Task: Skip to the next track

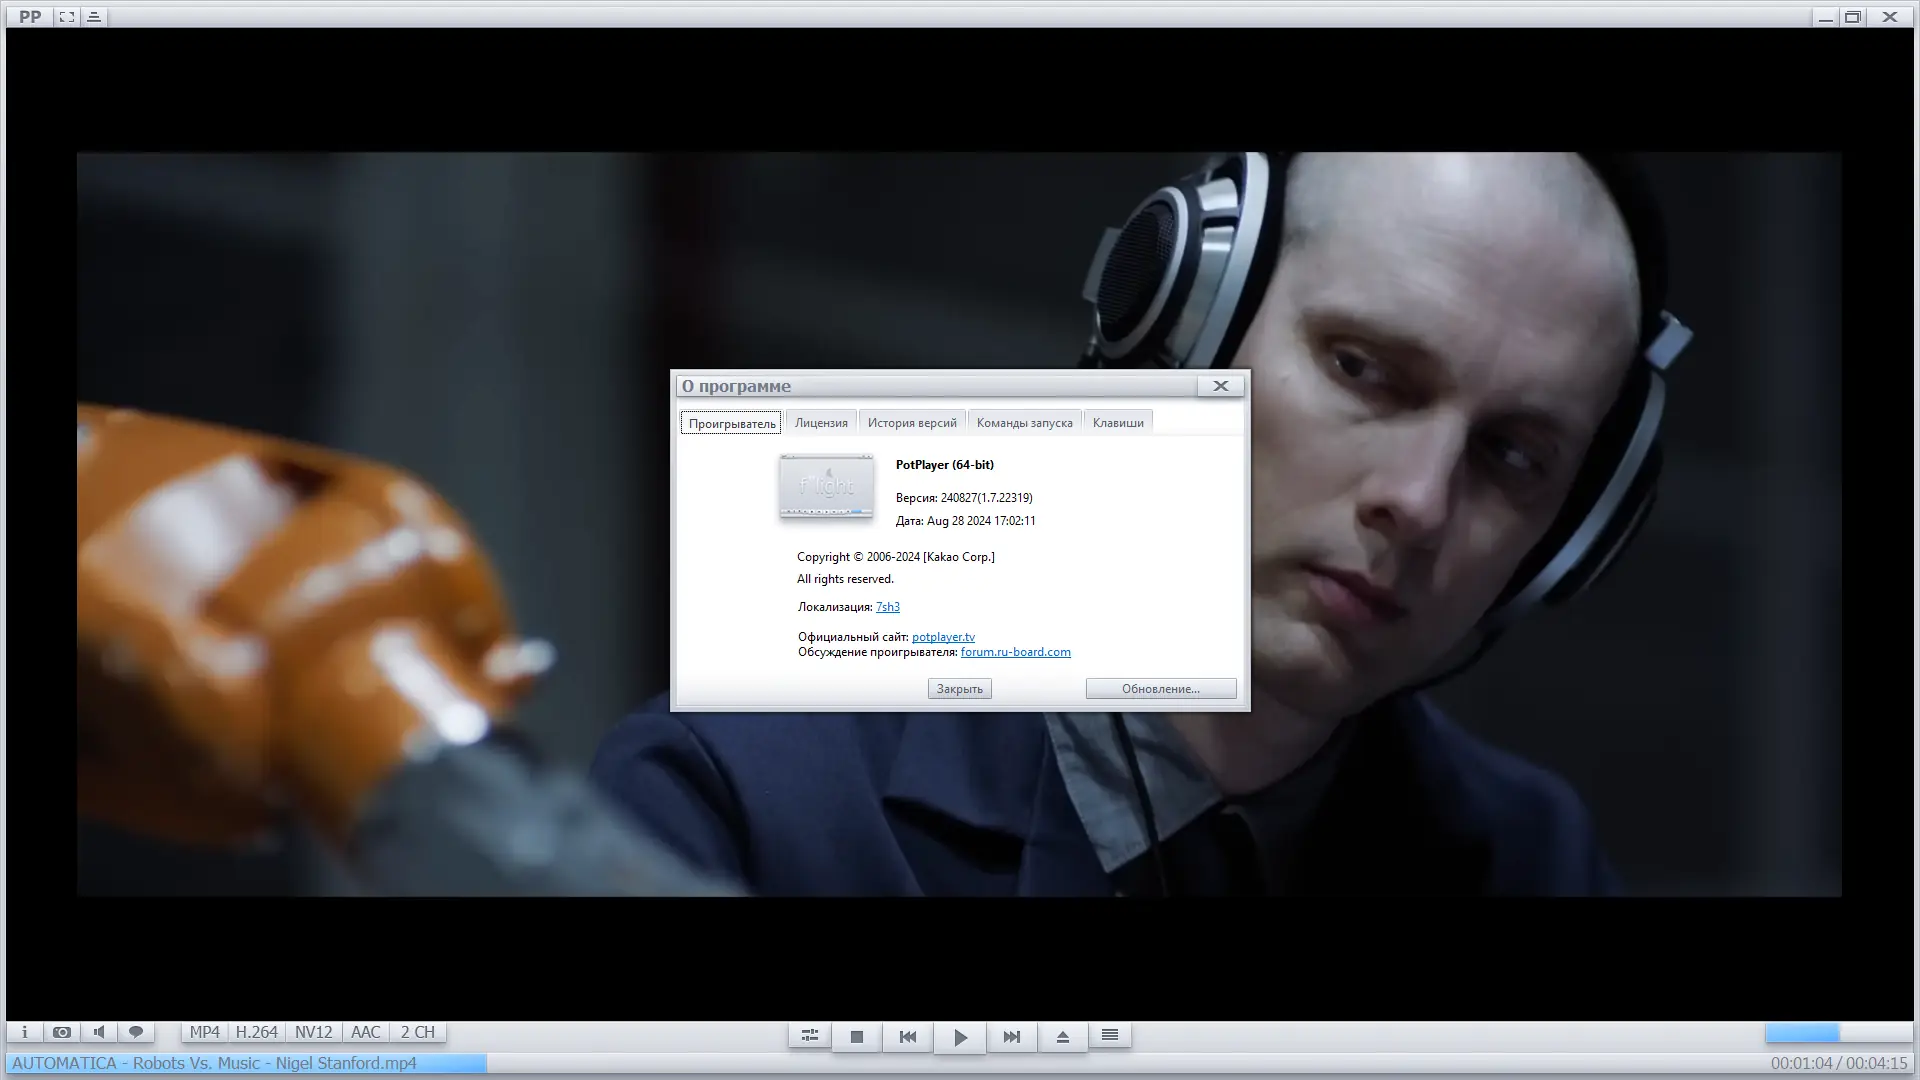Action: point(1011,1037)
